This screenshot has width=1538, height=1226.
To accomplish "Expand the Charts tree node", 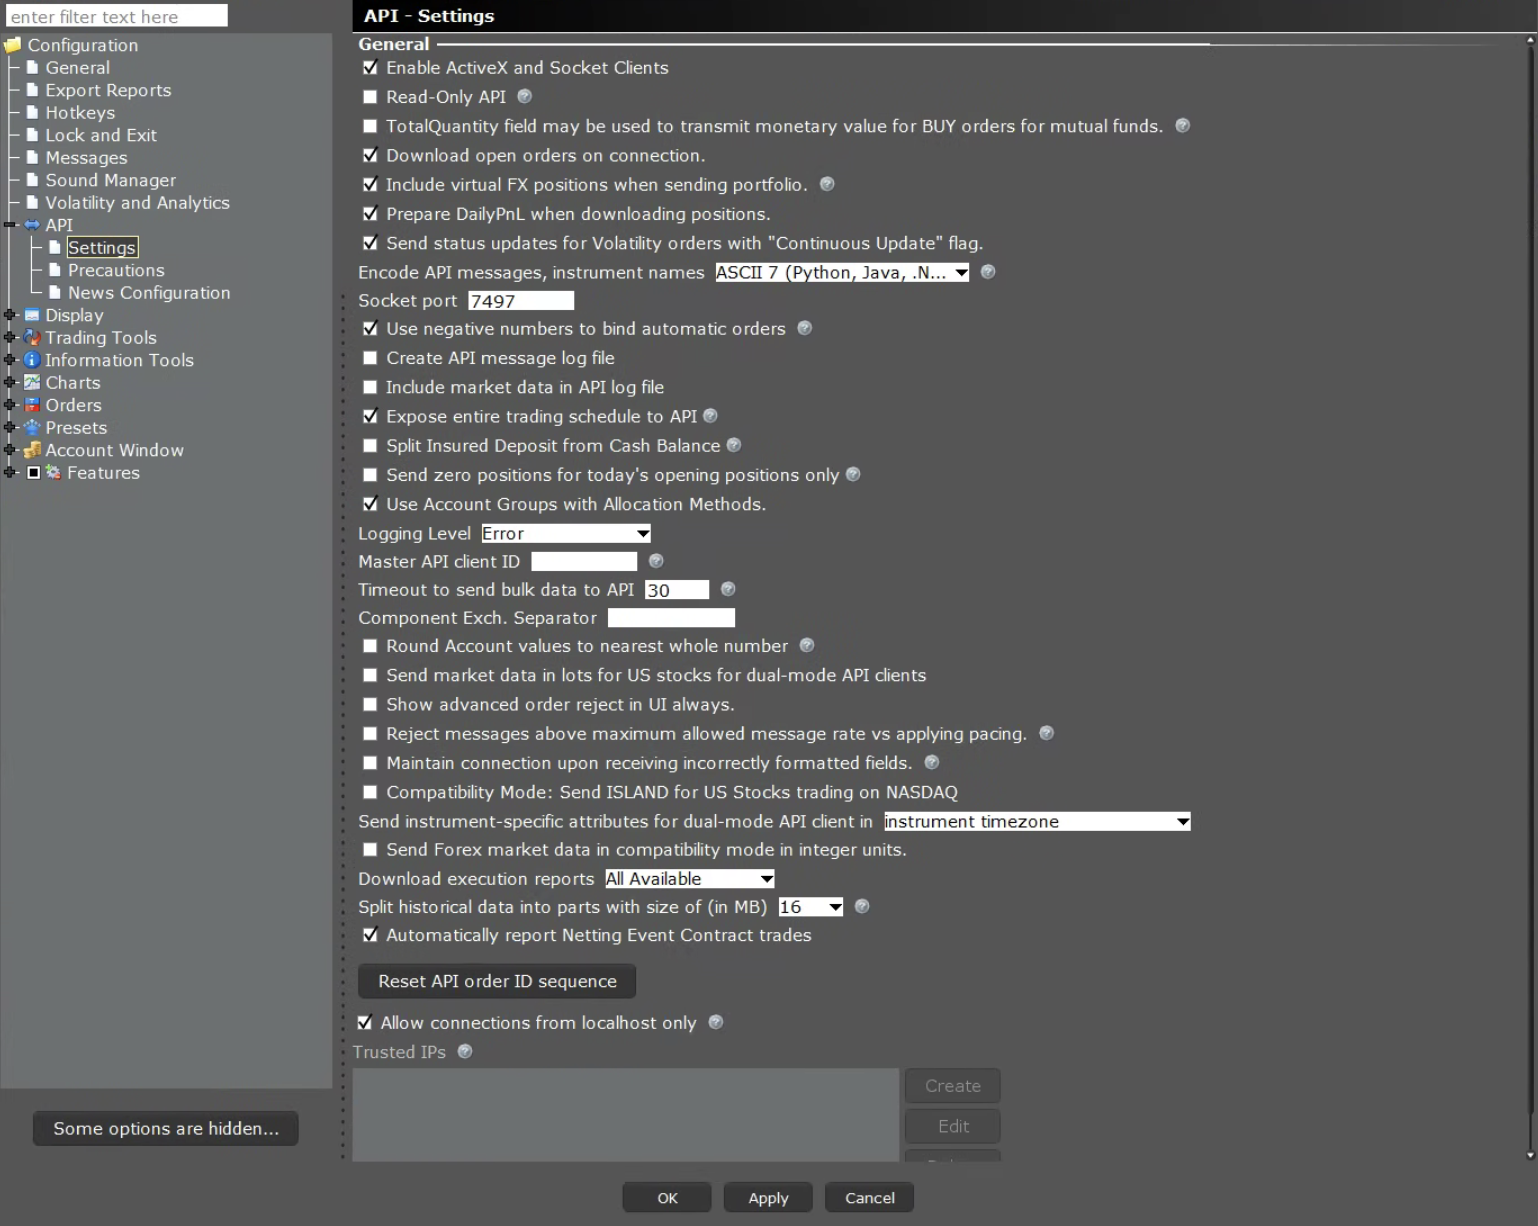I will (x=10, y=383).
